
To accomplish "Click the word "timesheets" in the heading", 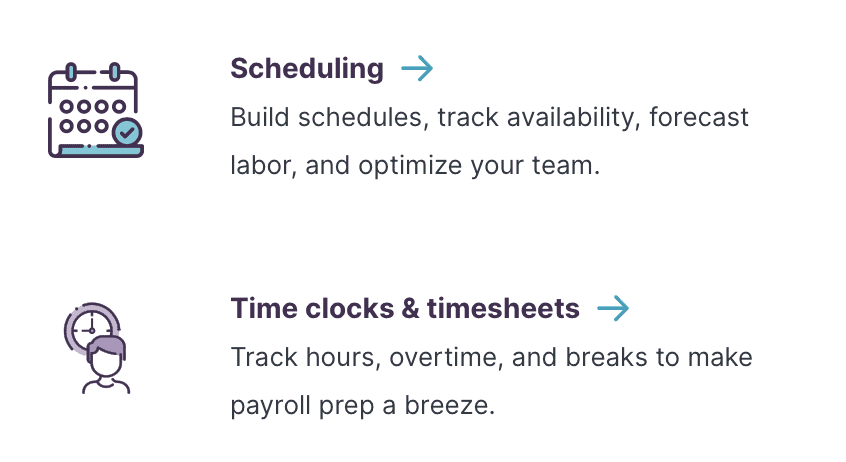I will [x=503, y=309].
